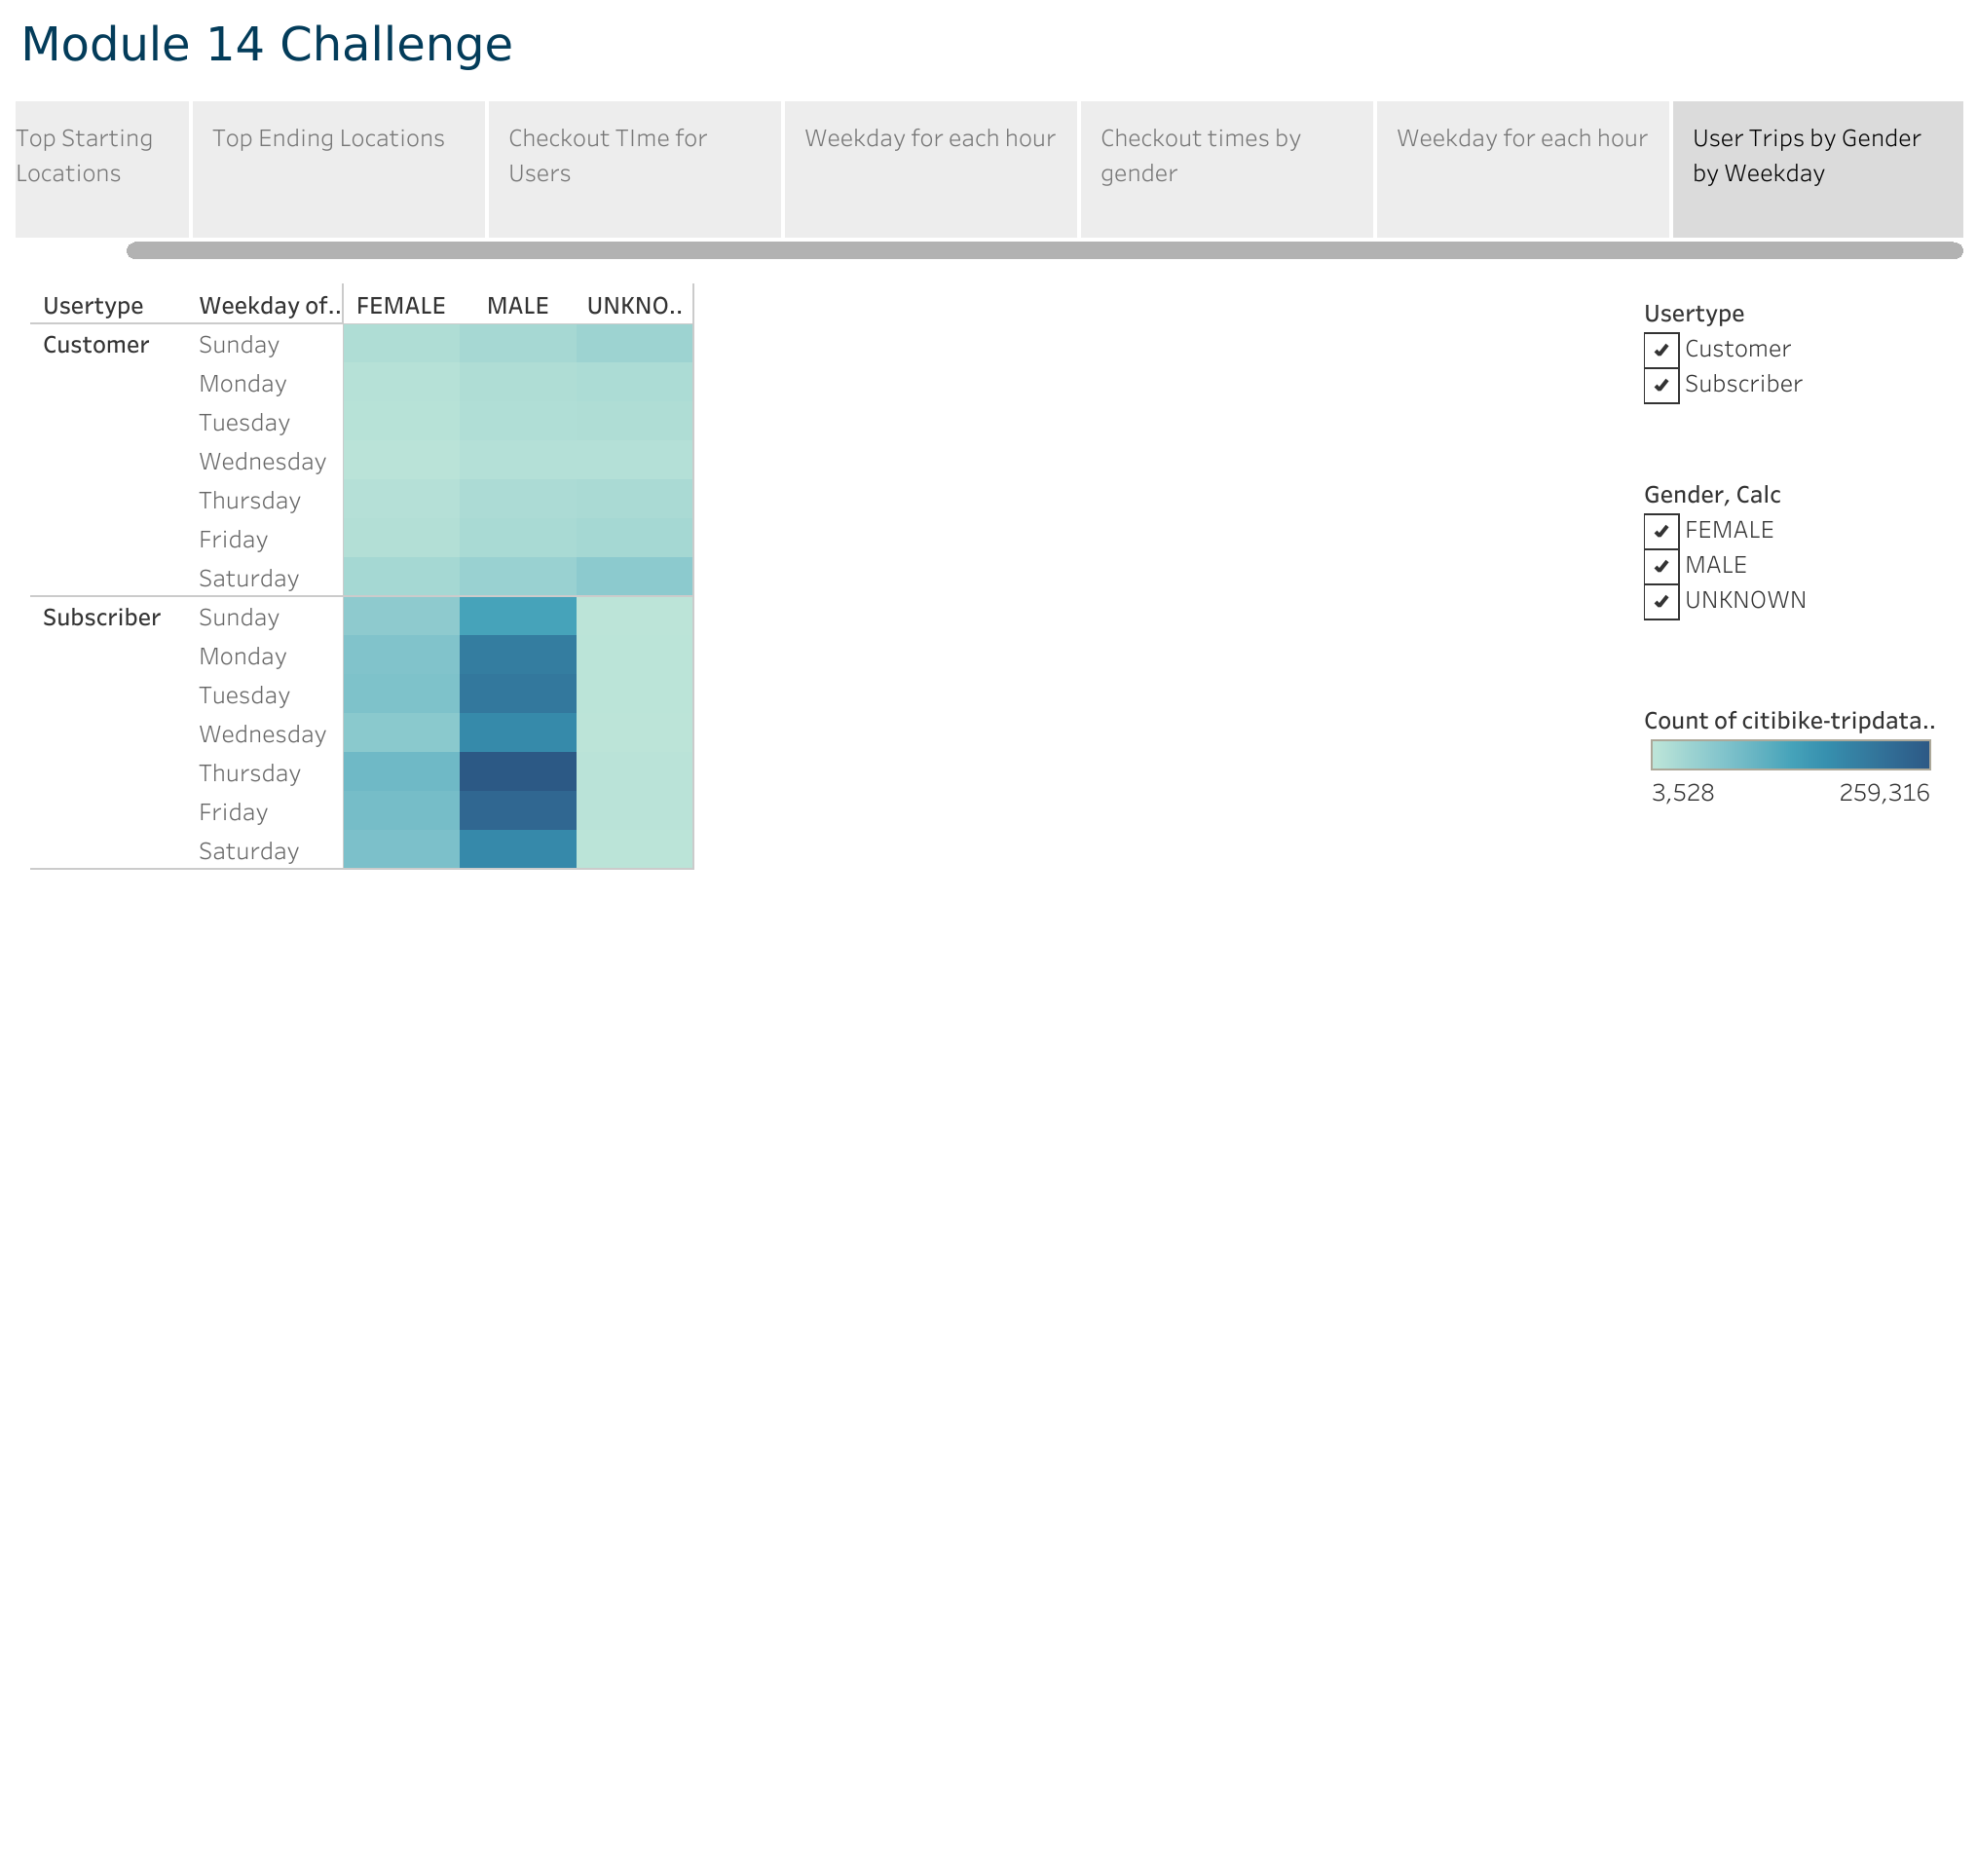Click the FEMALE column header
The height and width of the screenshot is (1876, 1977).
pos(401,305)
